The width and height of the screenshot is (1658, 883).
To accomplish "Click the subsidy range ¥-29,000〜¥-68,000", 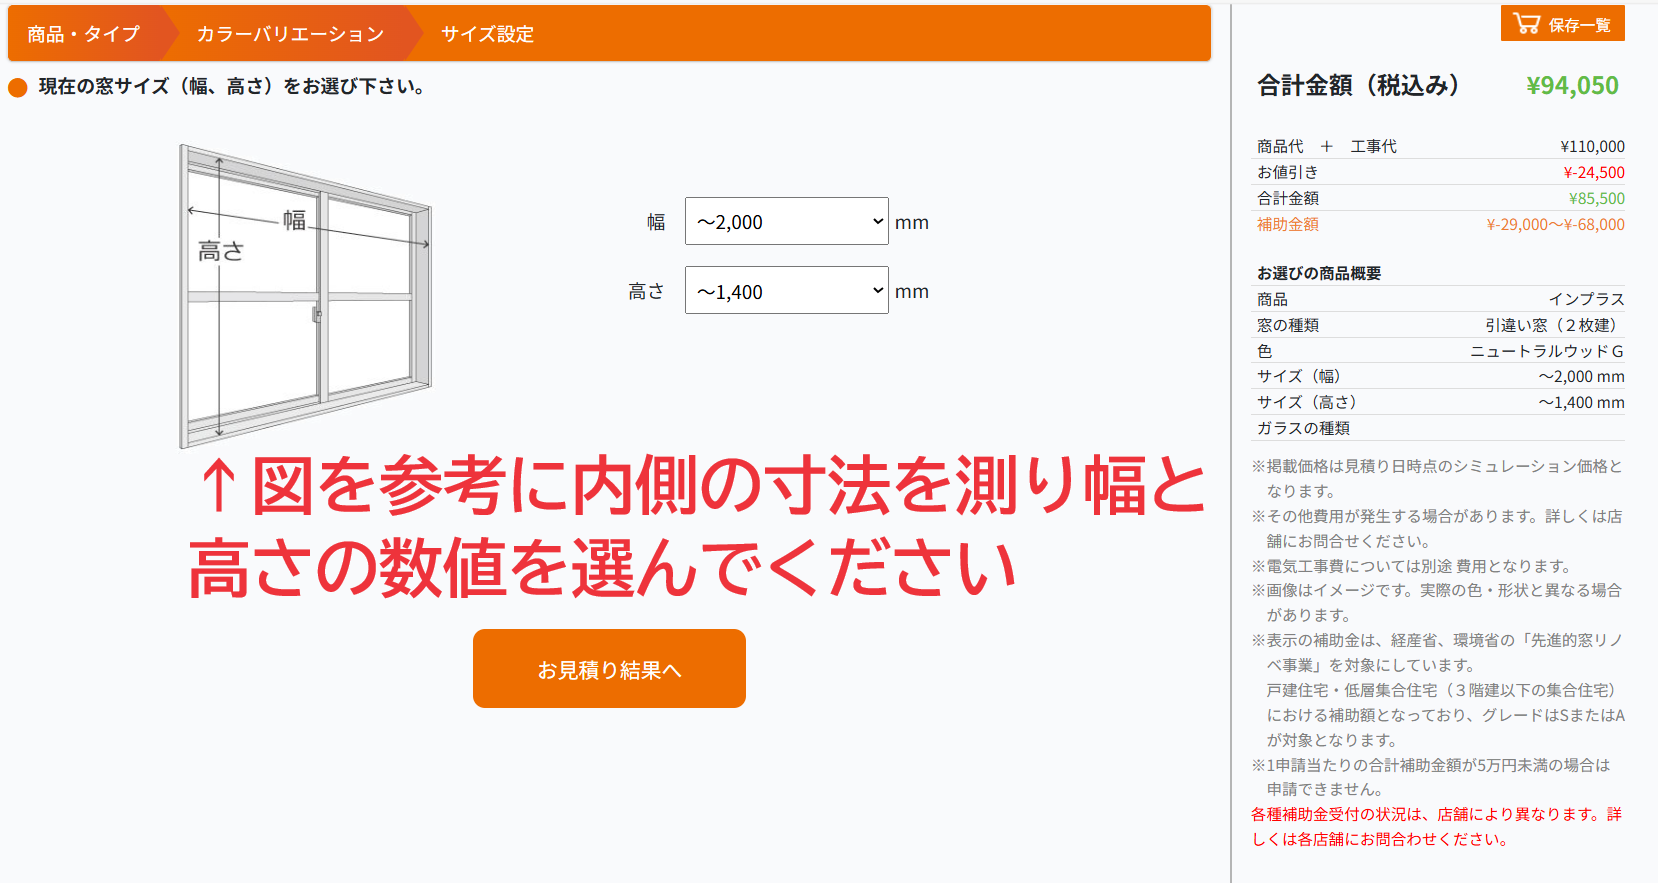I will coord(1555,224).
